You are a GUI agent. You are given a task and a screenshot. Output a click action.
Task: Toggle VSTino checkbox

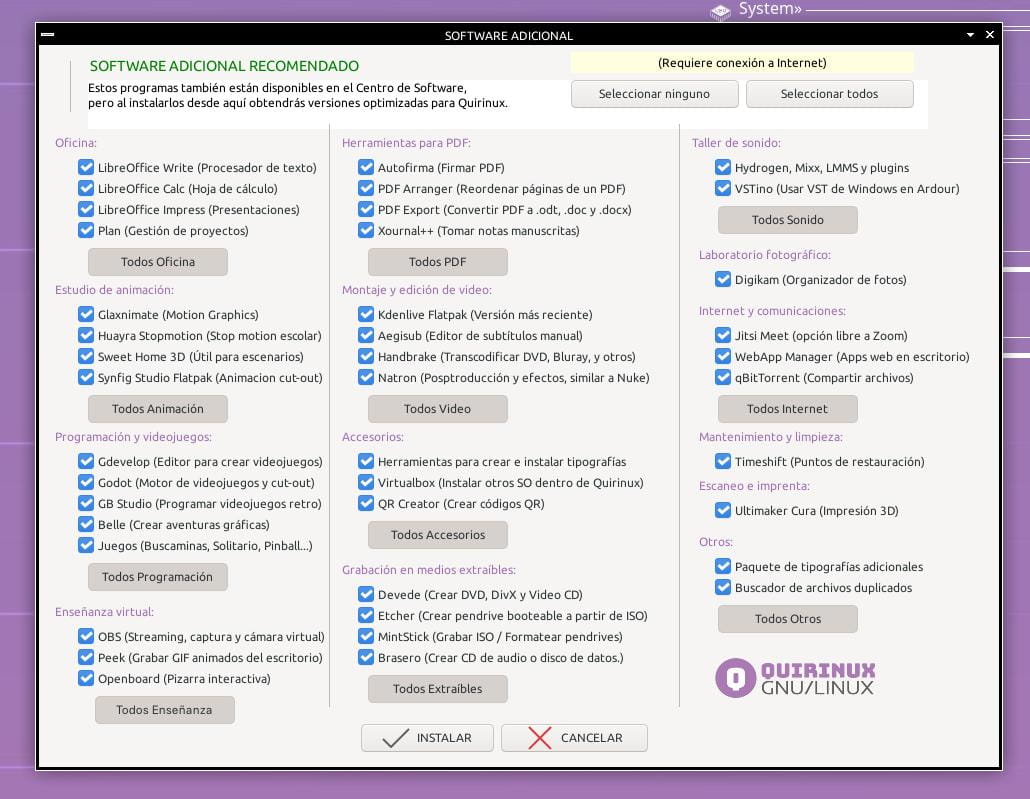tap(723, 188)
